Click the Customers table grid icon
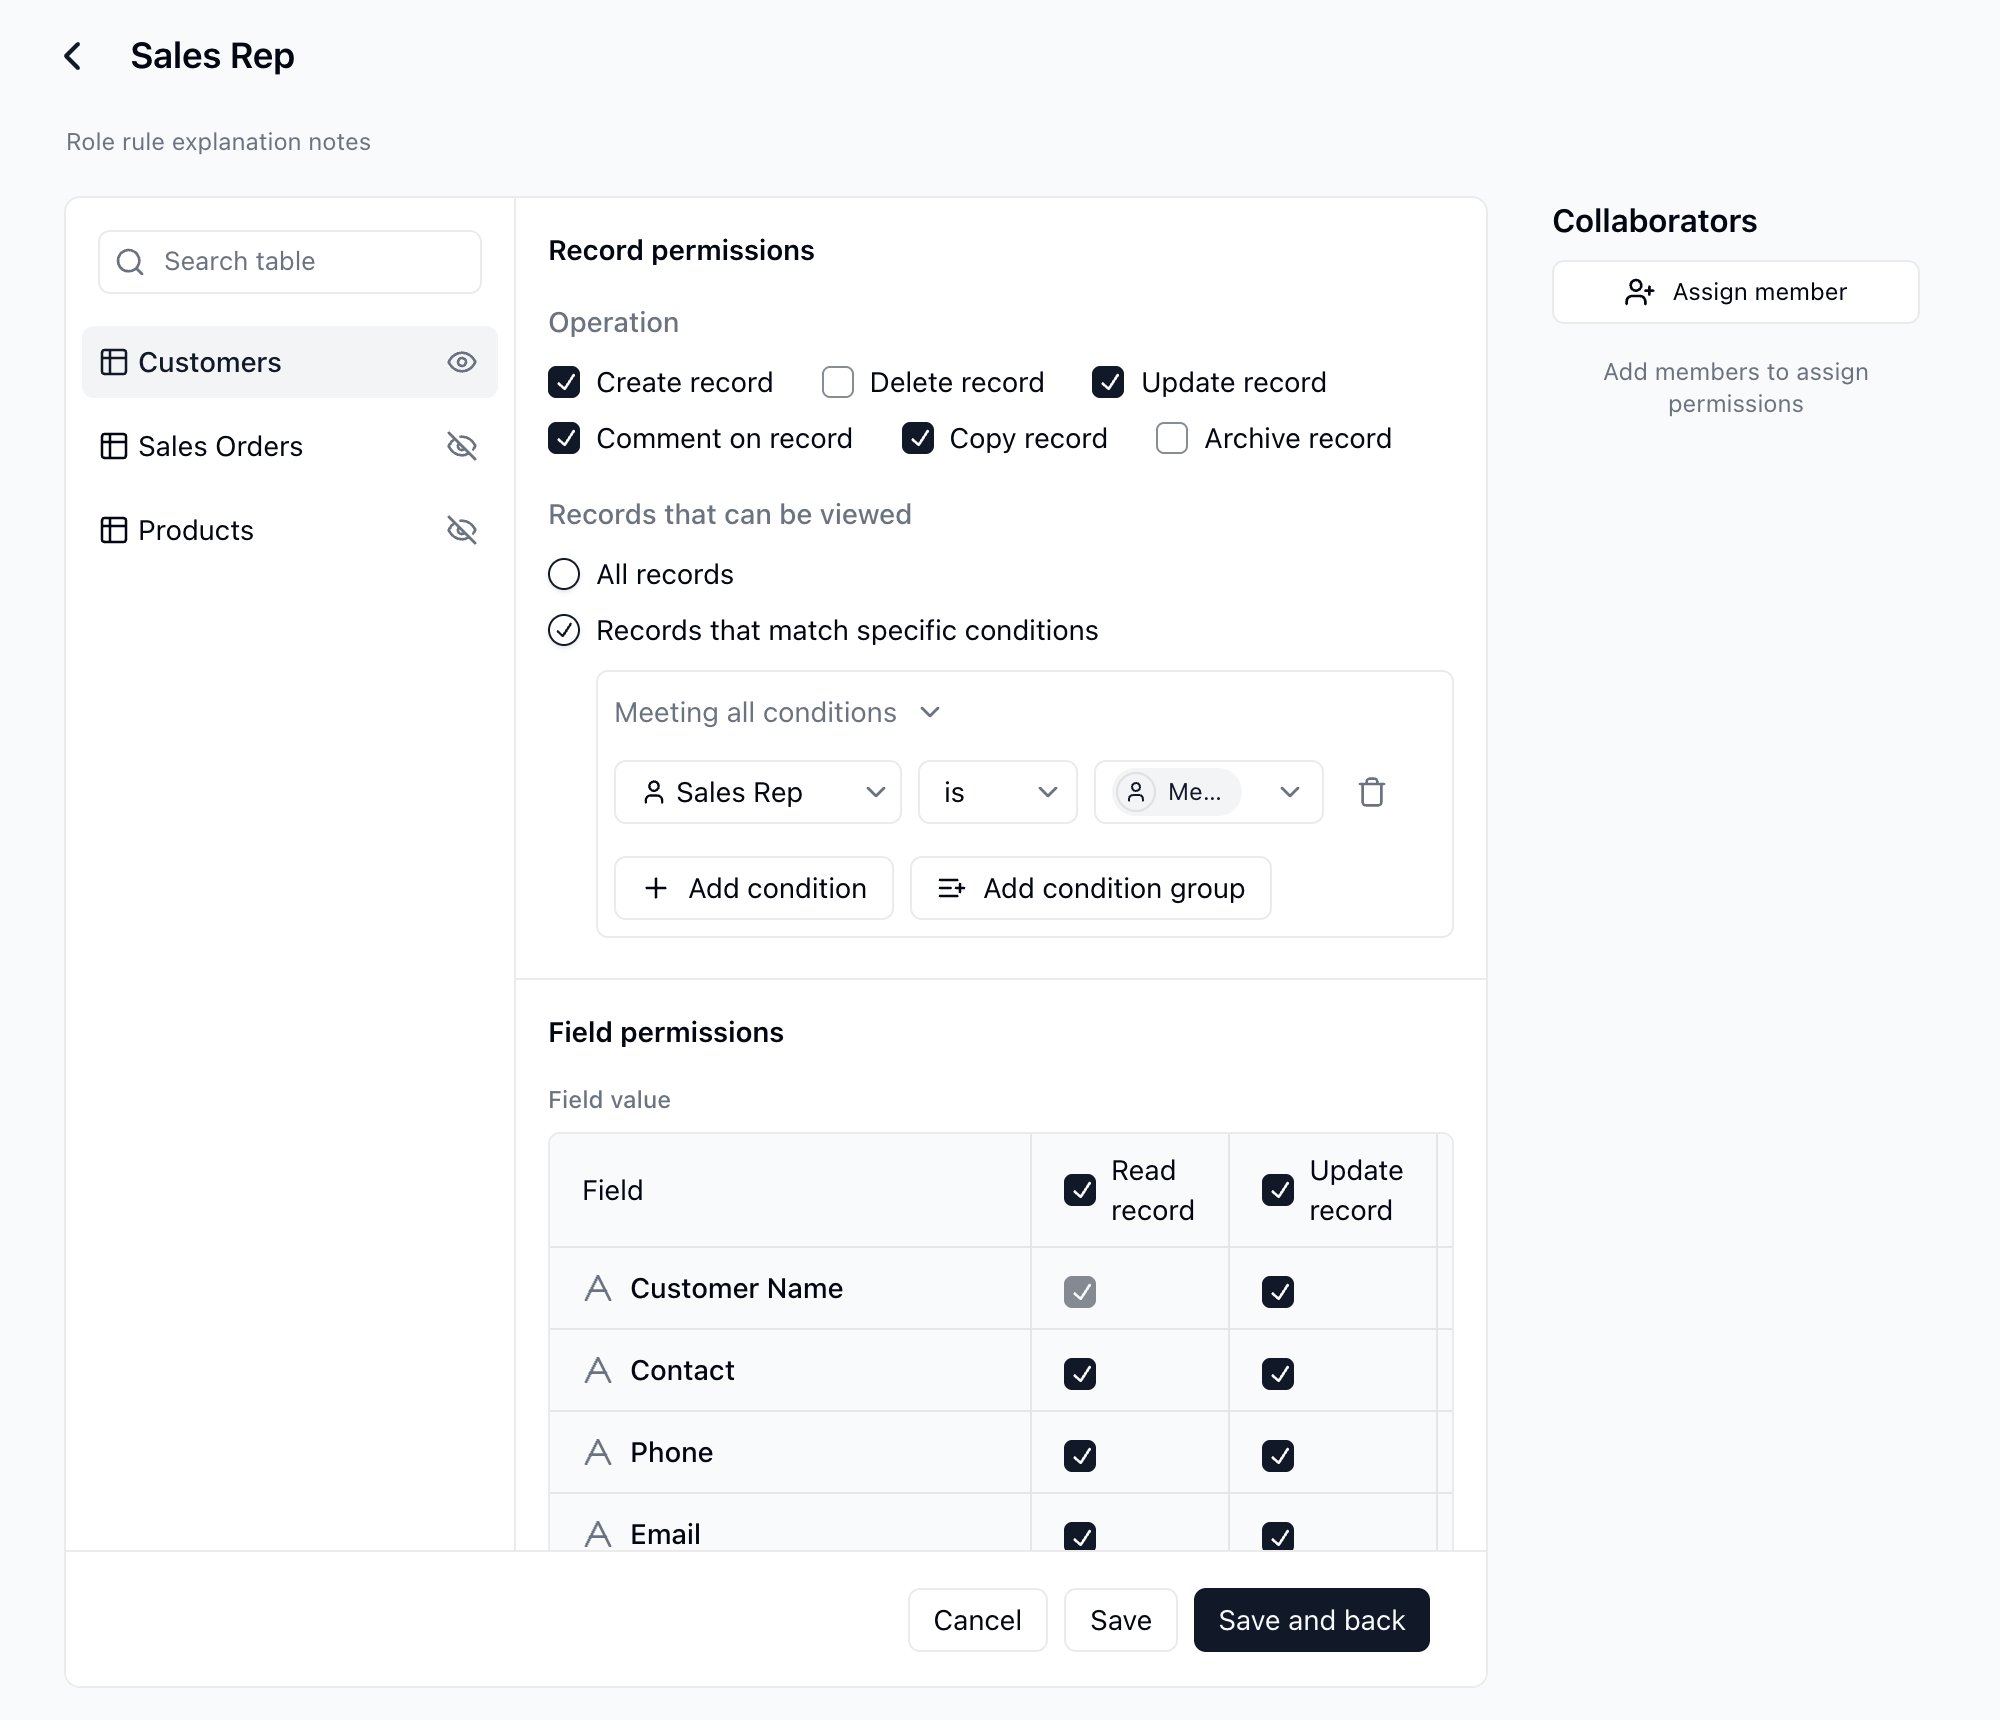This screenshot has width=2000, height=1720. click(x=114, y=362)
